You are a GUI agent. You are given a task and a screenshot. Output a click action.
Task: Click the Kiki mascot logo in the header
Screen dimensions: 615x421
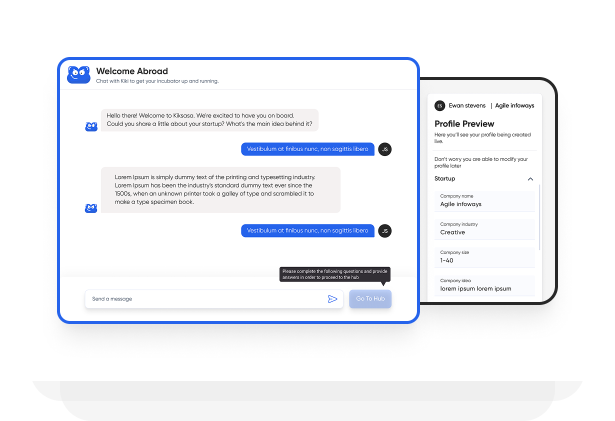click(79, 74)
